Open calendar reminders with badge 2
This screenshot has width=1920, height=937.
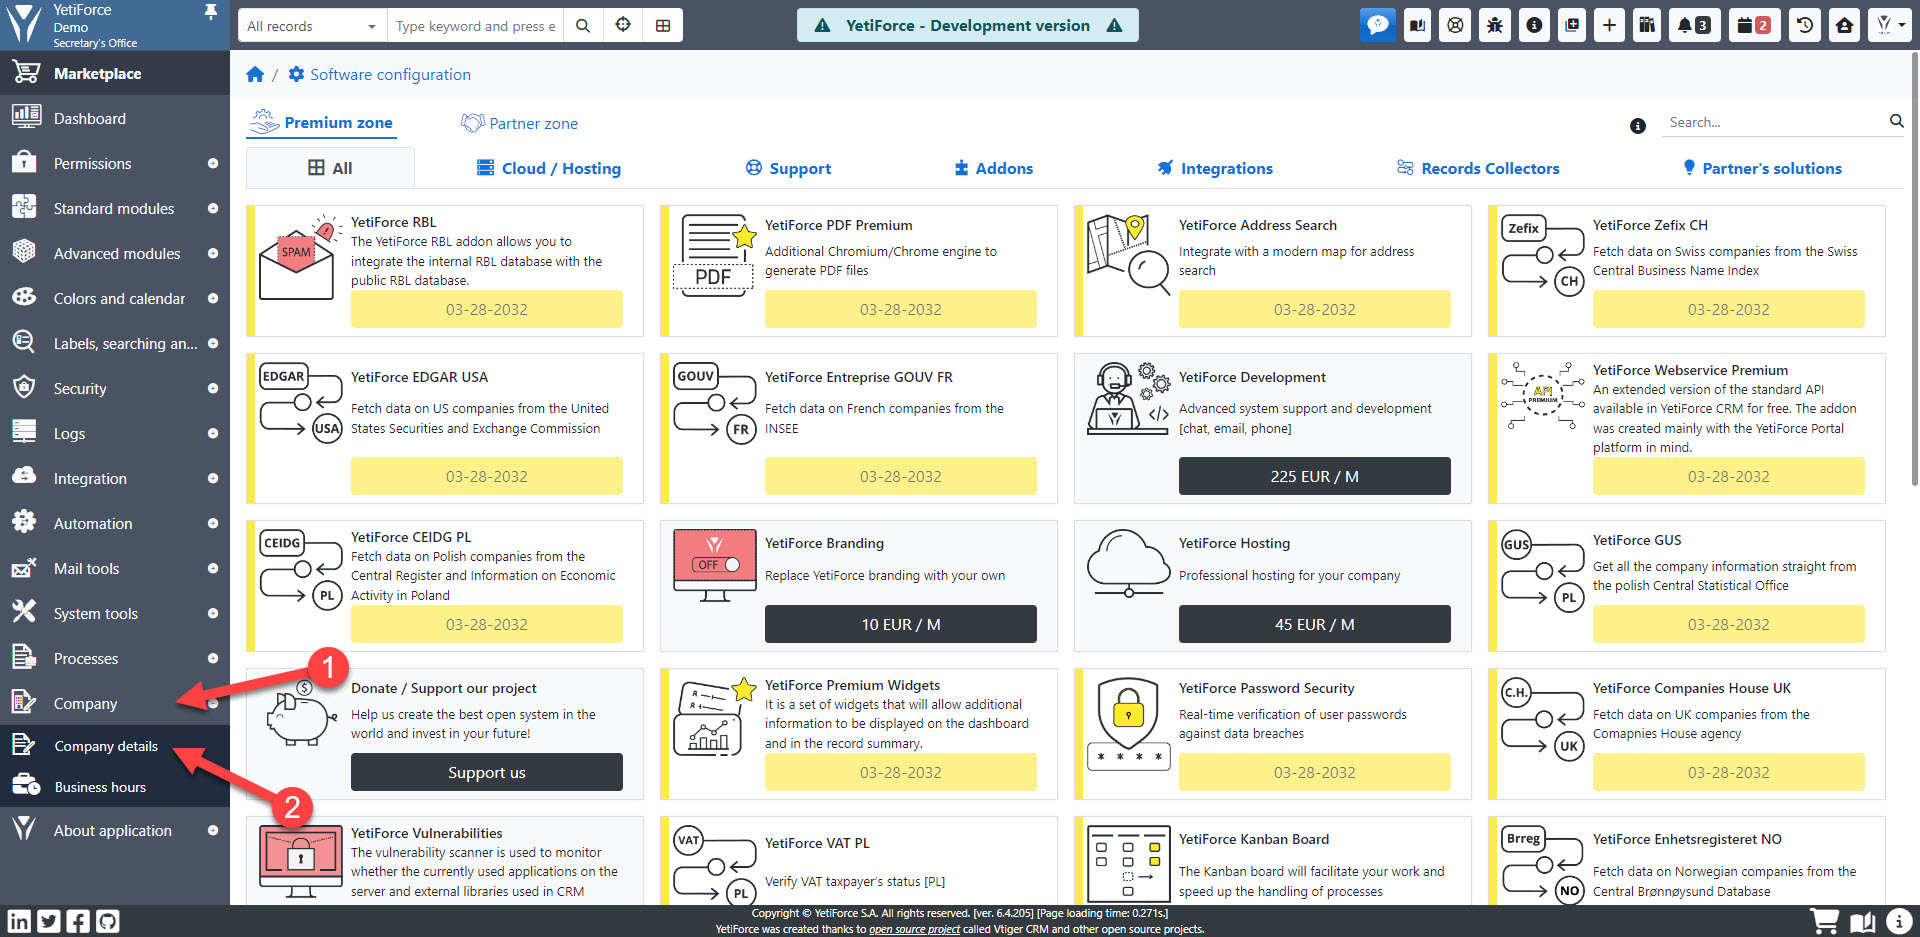tap(1754, 25)
